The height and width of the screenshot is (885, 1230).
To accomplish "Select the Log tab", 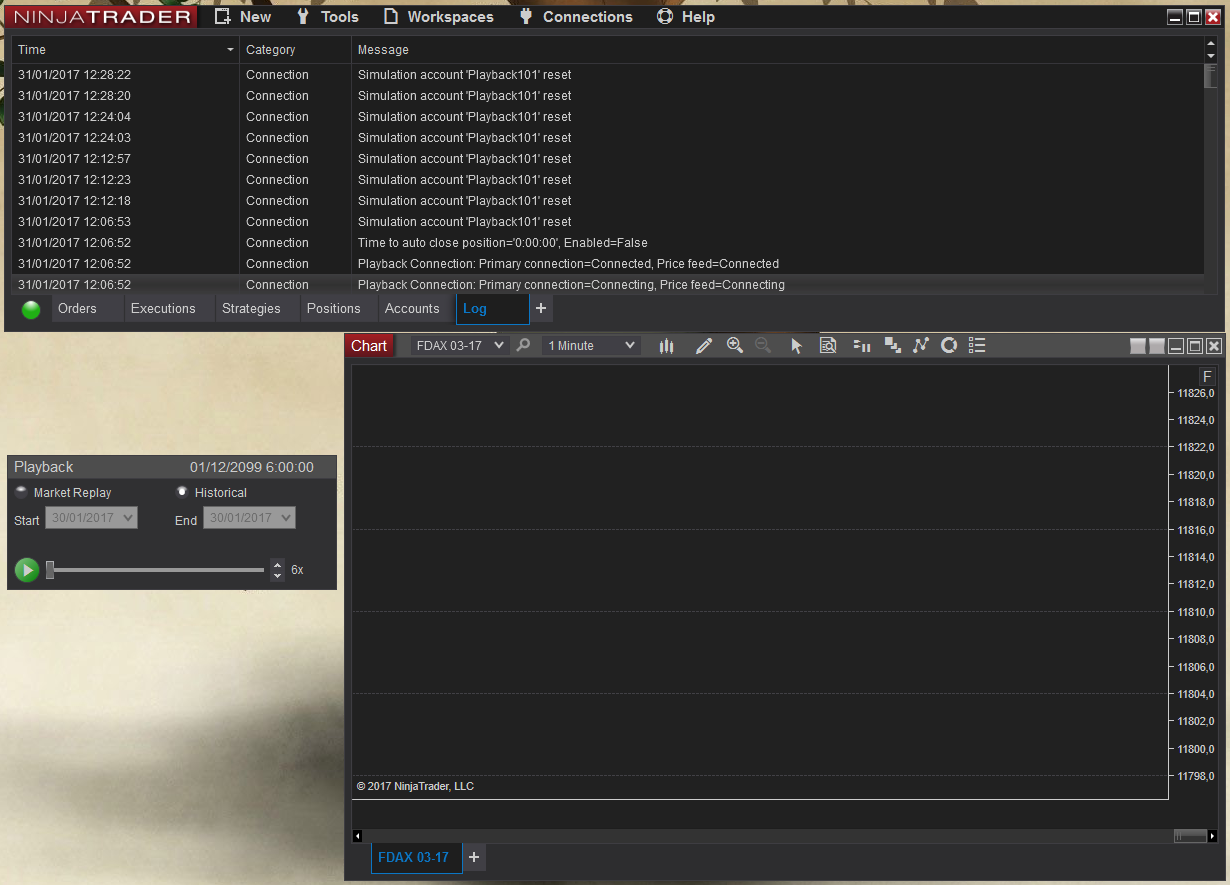I will tap(492, 309).
